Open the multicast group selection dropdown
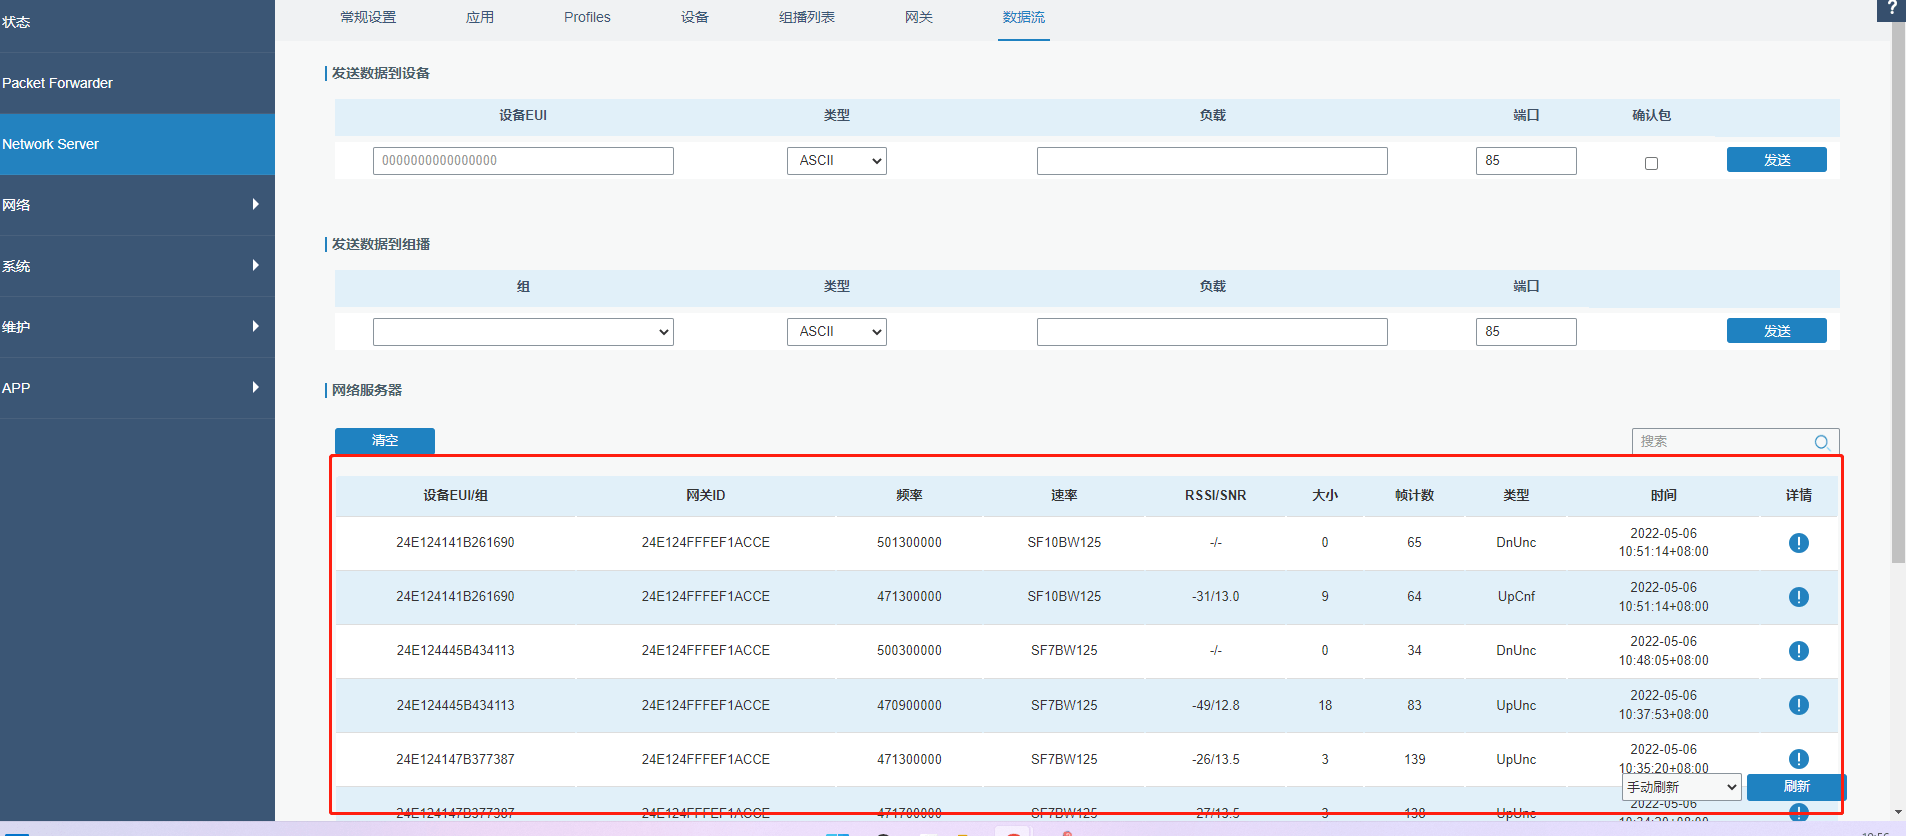The height and width of the screenshot is (836, 1906). 523,332
